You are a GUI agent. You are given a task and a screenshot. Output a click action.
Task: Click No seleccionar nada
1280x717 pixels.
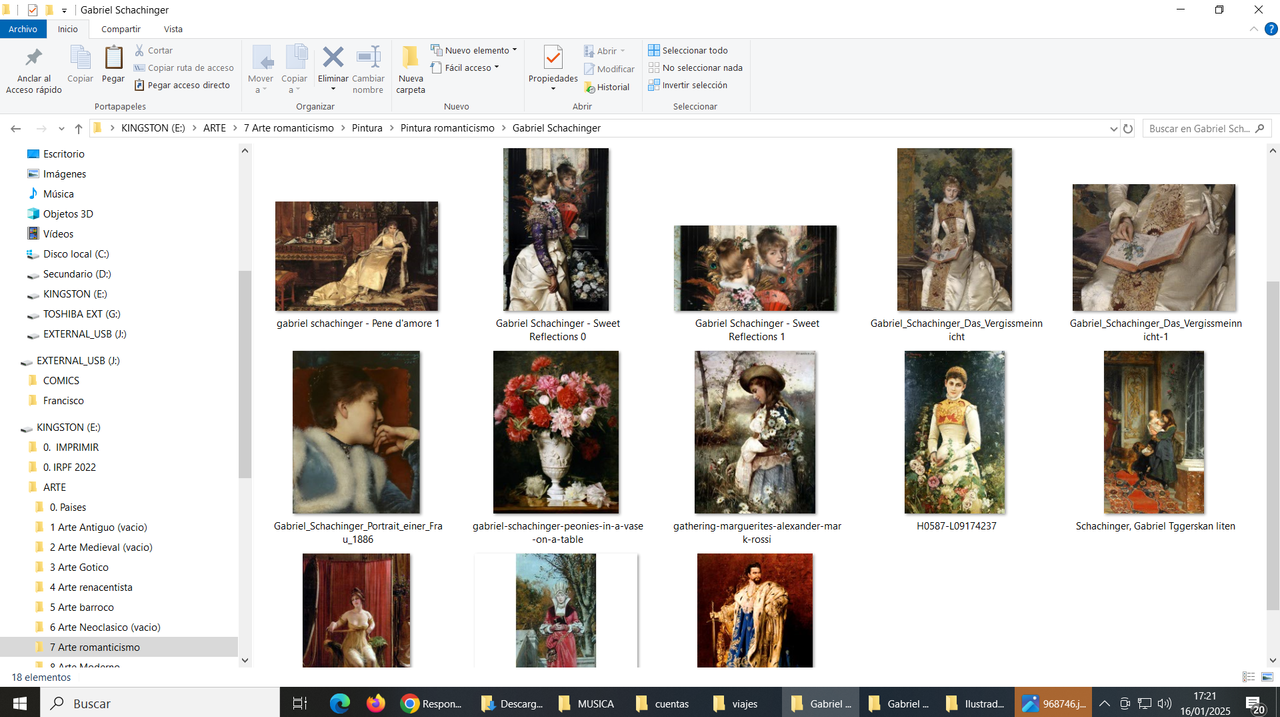pos(695,68)
